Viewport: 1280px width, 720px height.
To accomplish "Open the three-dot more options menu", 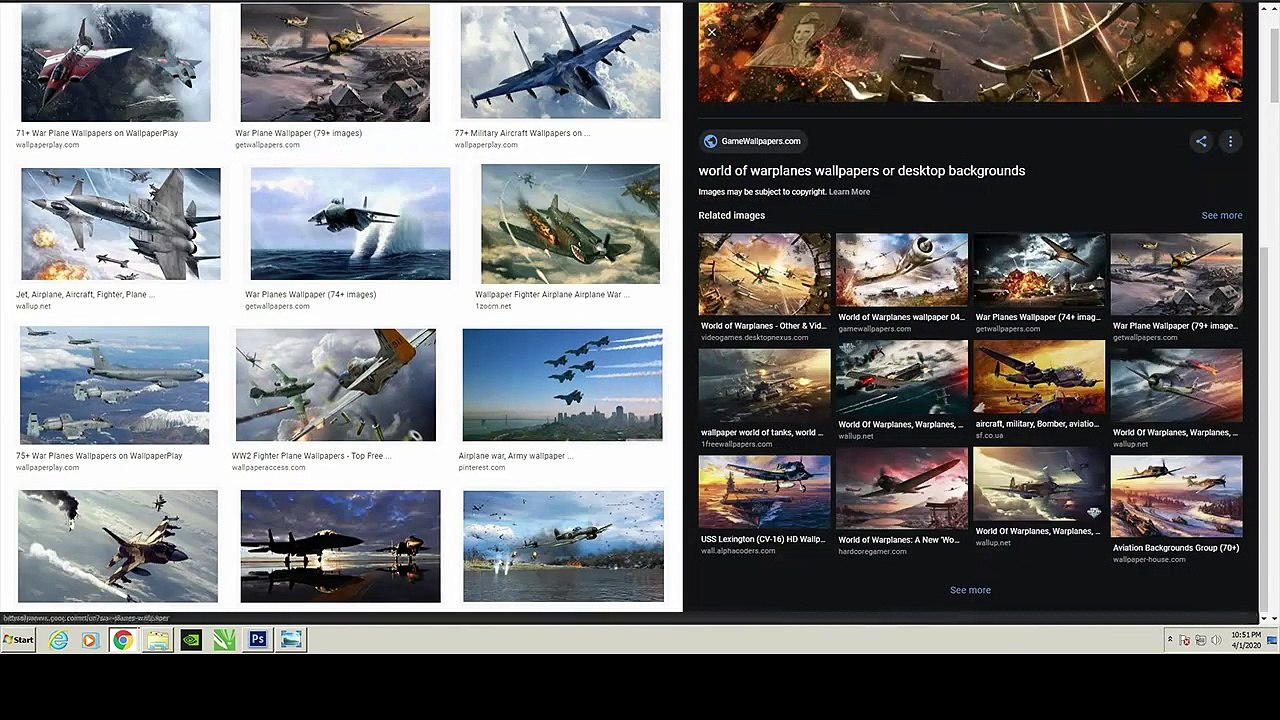I will (x=1230, y=141).
